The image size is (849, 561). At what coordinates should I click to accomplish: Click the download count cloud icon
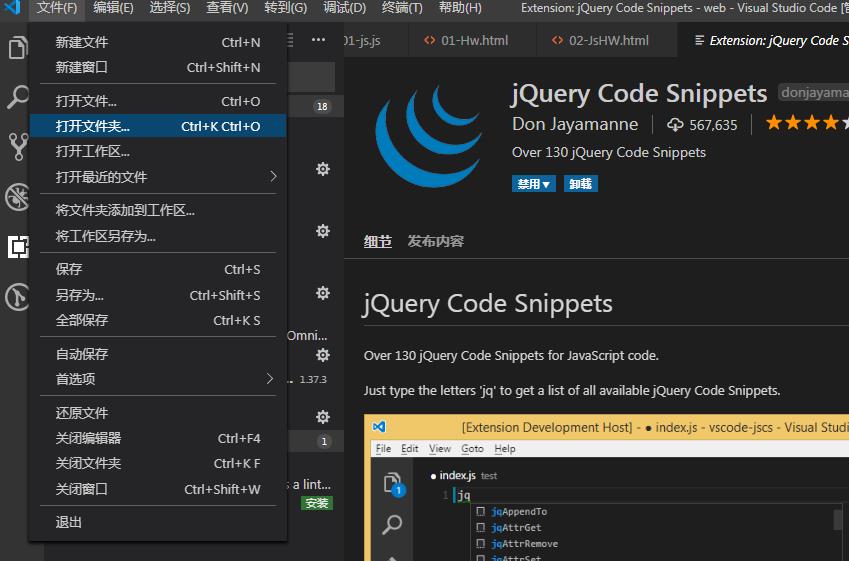coord(675,125)
